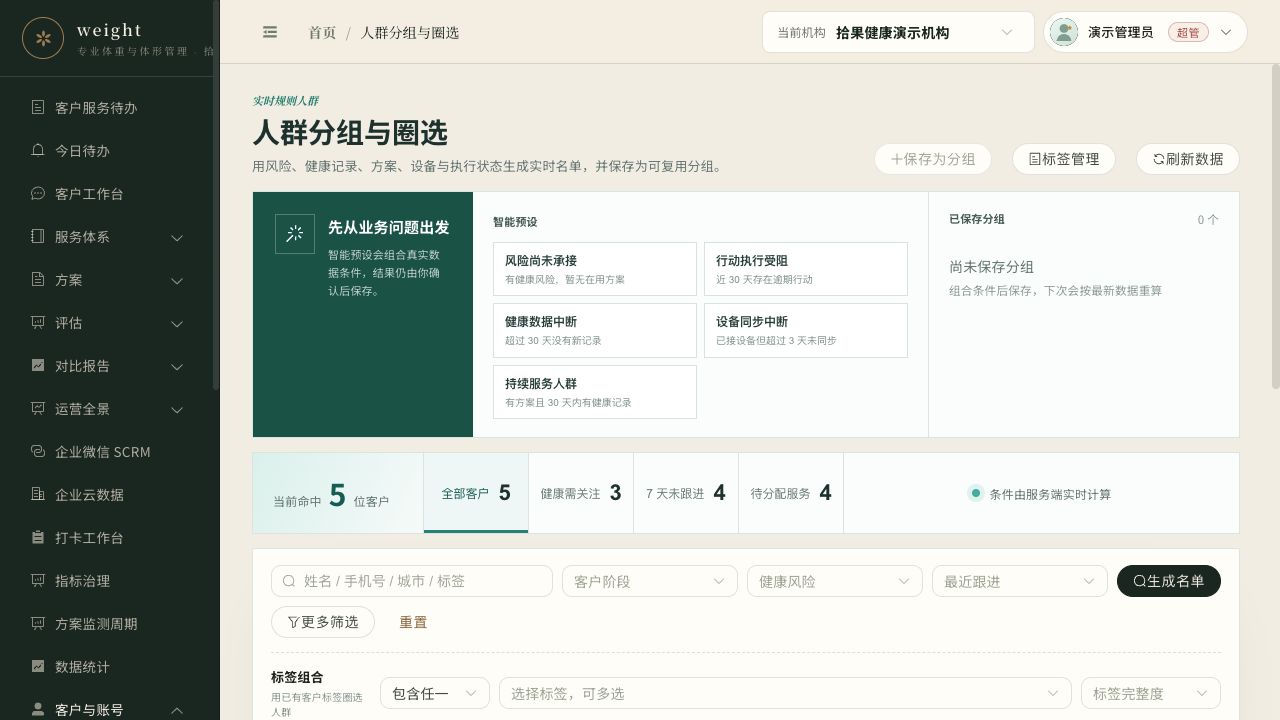Switch to the 健康需关注 tab

click(581, 492)
